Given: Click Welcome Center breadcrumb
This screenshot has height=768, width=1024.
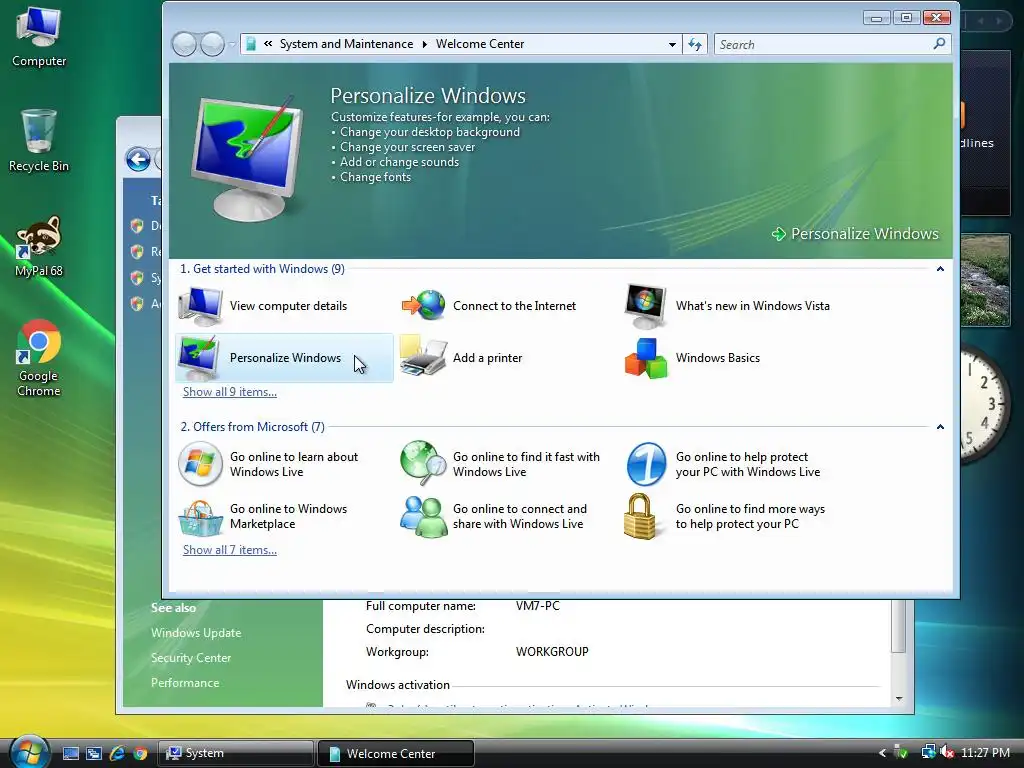Looking at the screenshot, I should tap(480, 44).
